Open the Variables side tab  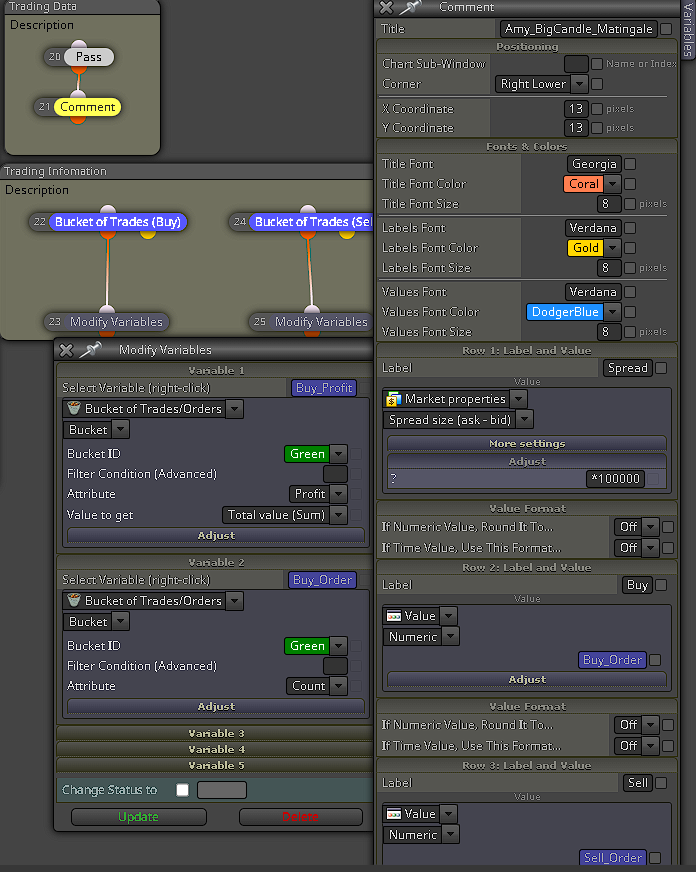pyautogui.click(x=688, y=29)
